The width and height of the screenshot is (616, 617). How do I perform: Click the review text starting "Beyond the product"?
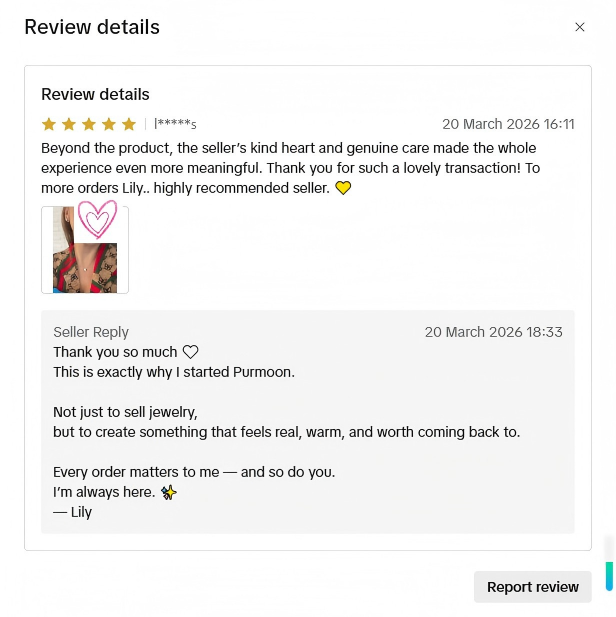click(290, 168)
